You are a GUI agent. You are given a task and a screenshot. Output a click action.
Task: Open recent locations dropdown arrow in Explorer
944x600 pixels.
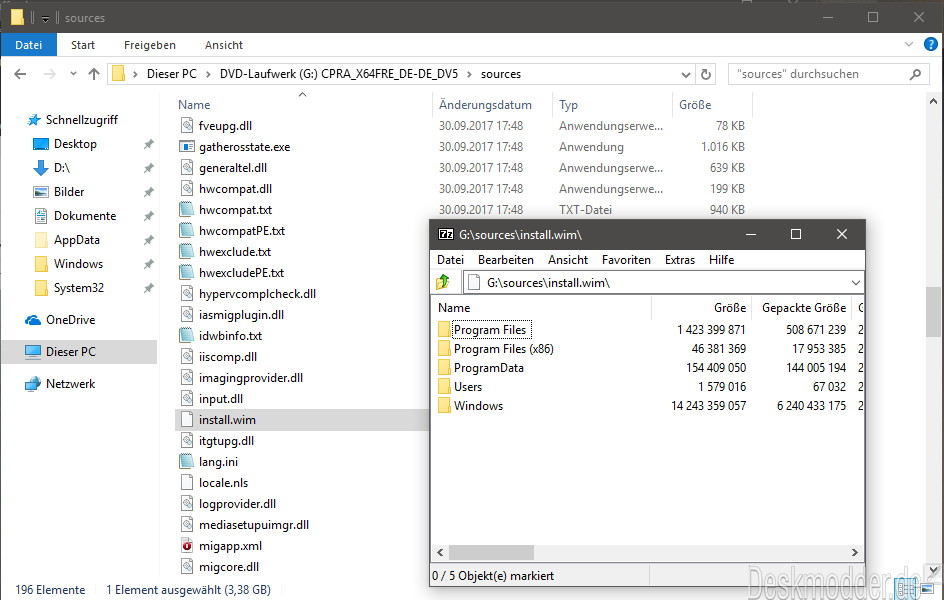pyautogui.click(x=73, y=74)
